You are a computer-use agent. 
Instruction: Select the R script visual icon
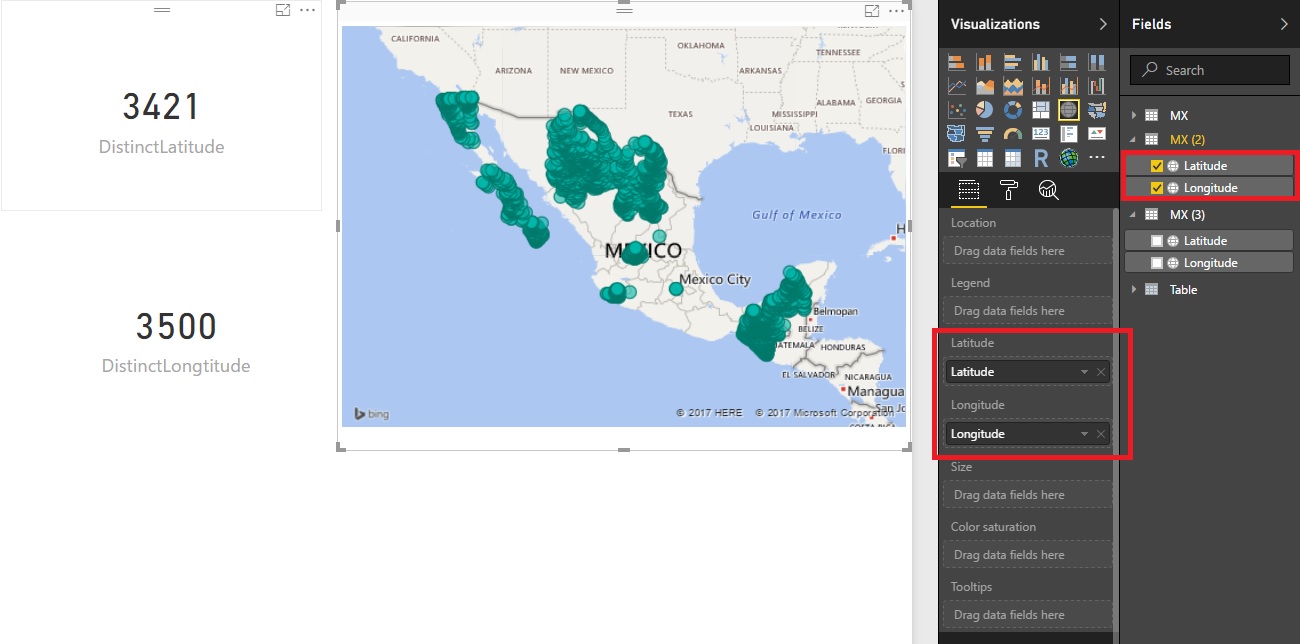1040,158
